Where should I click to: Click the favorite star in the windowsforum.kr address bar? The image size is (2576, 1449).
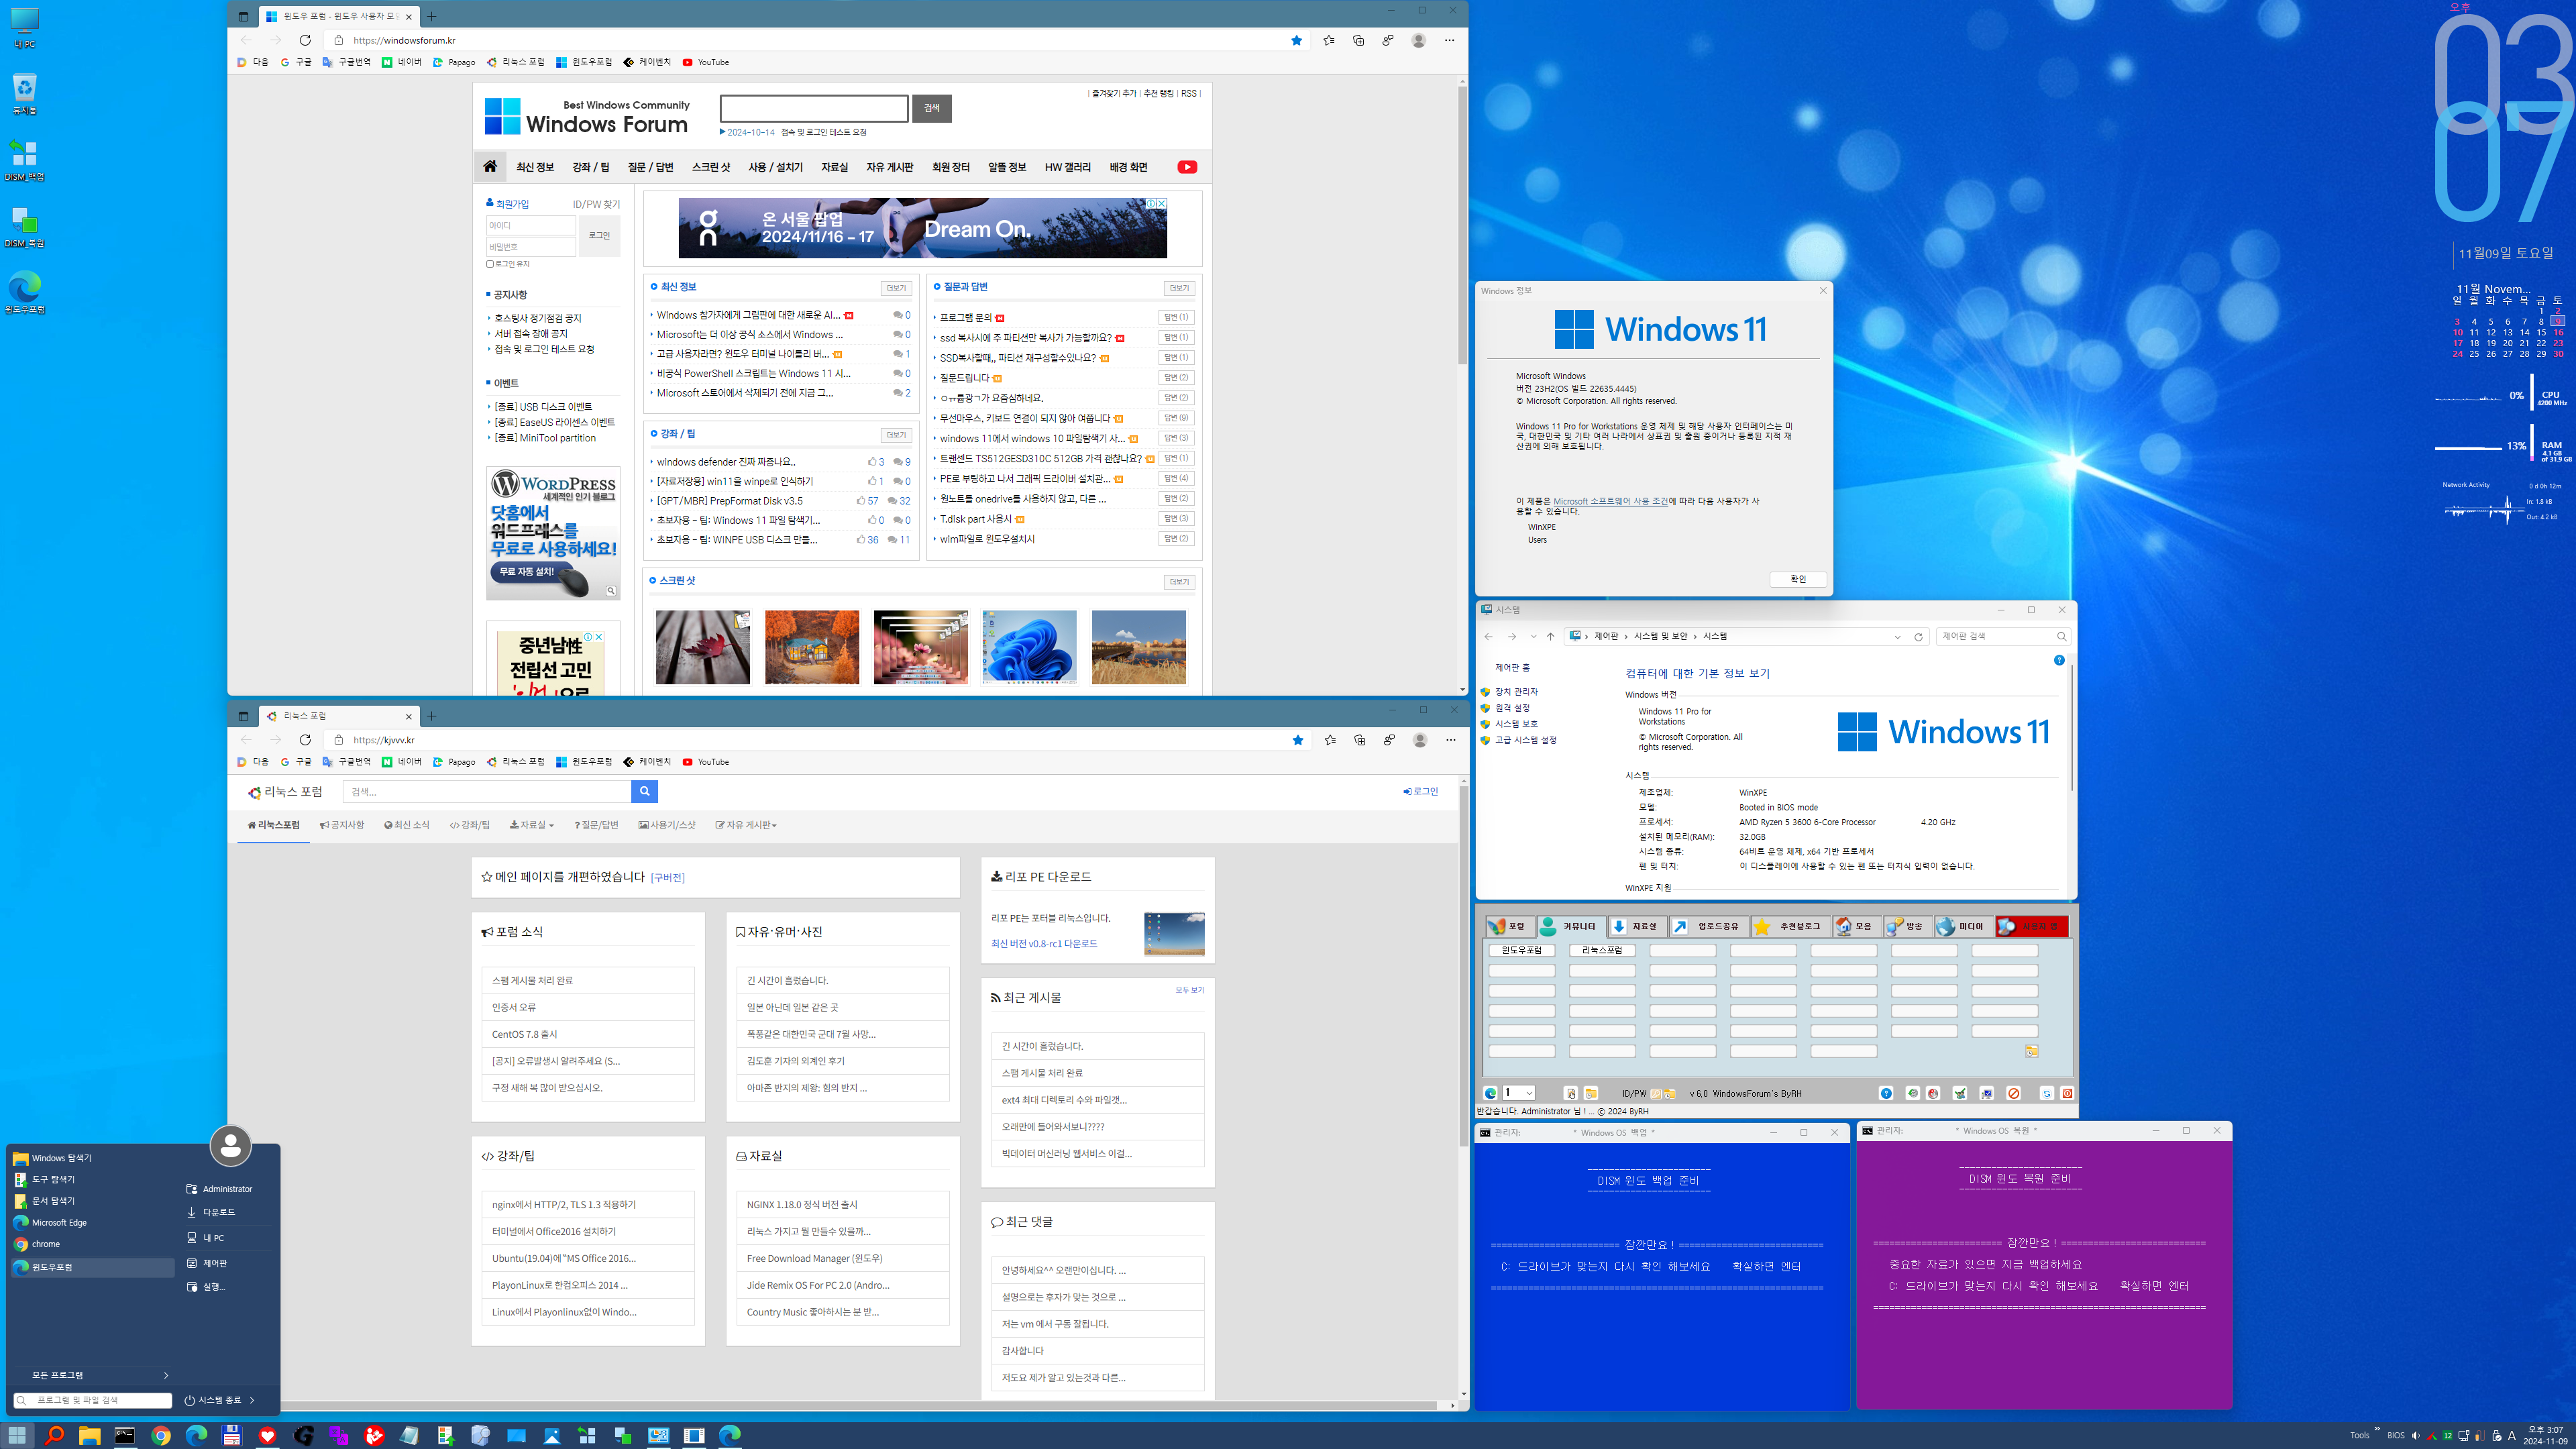click(x=1296, y=40)
